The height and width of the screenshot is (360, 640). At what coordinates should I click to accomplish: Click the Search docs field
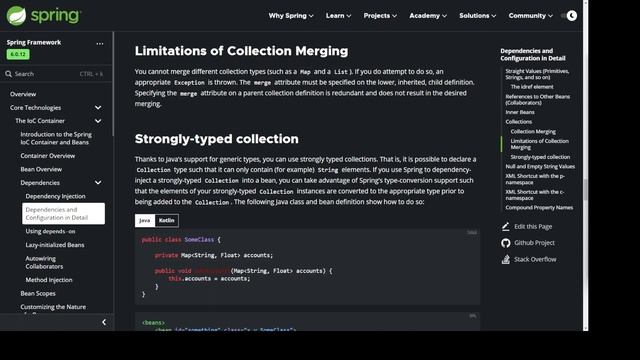click(x=55, y=74)
